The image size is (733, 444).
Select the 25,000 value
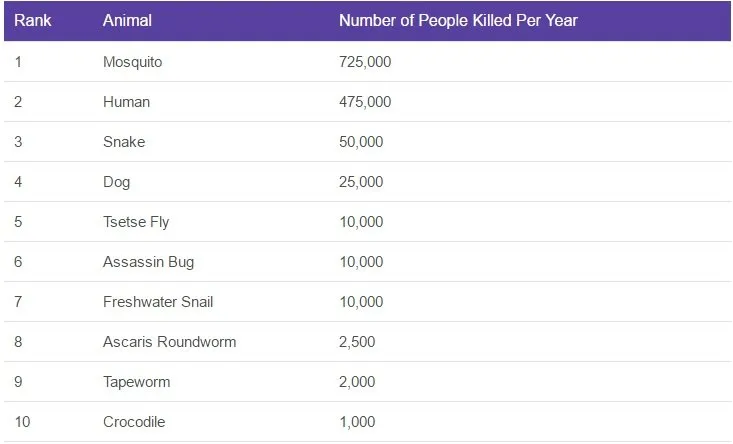coord(361,182)
